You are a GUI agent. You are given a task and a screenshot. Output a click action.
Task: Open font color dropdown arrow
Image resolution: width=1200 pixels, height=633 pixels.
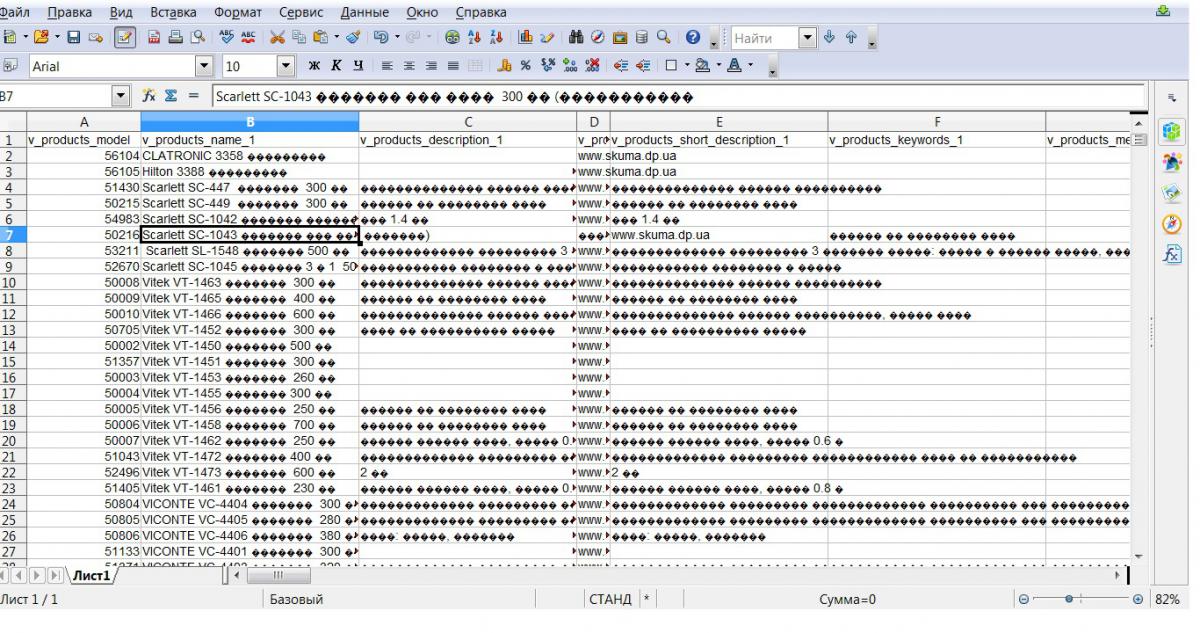(x=752, y=67)
